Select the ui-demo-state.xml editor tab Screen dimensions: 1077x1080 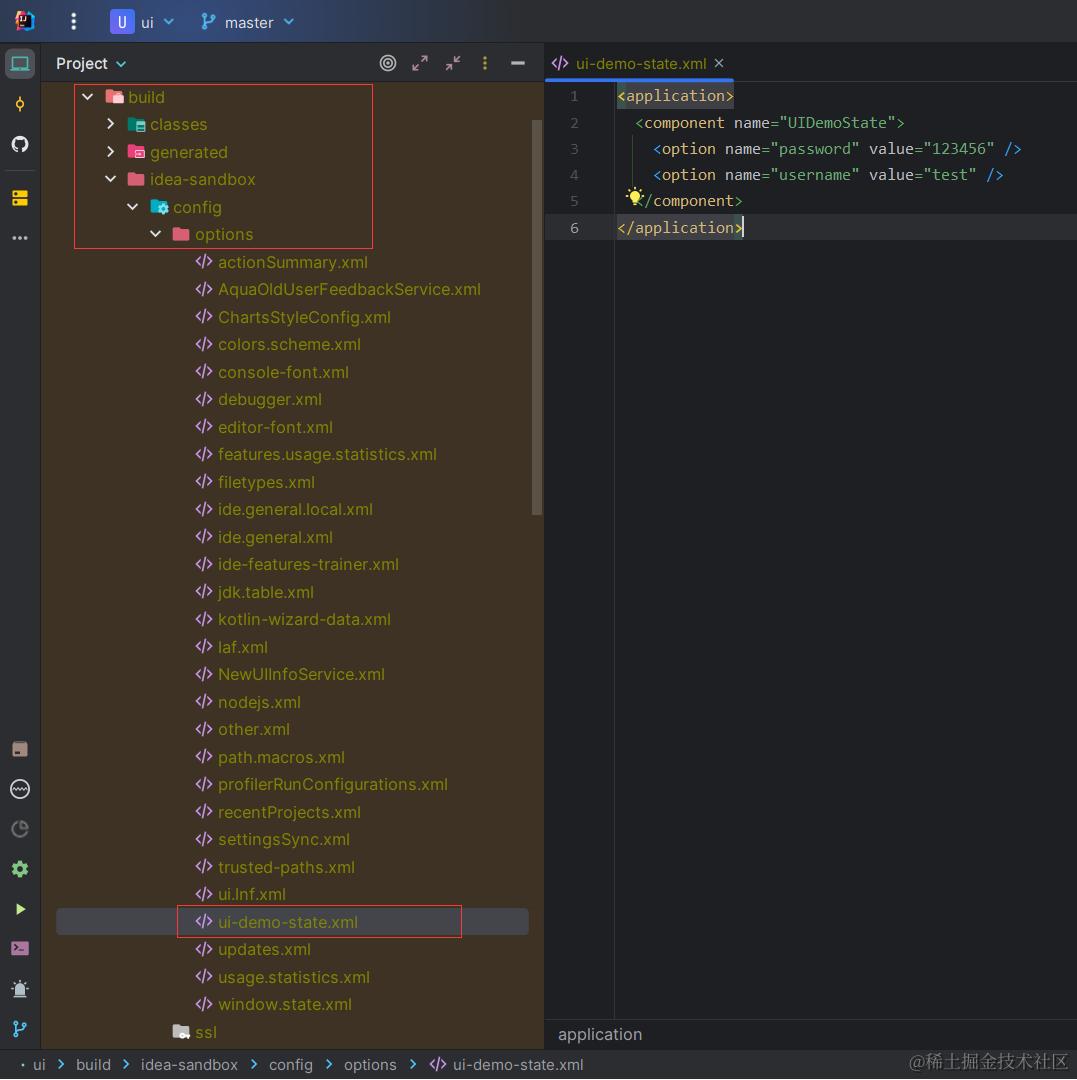pos(640,63)
